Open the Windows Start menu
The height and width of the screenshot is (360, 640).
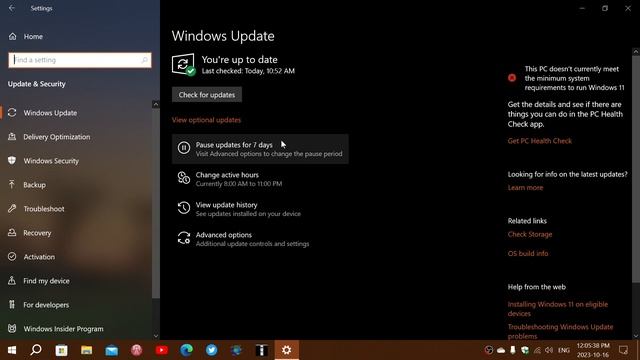pyautogui.click(x=12, y=350)
